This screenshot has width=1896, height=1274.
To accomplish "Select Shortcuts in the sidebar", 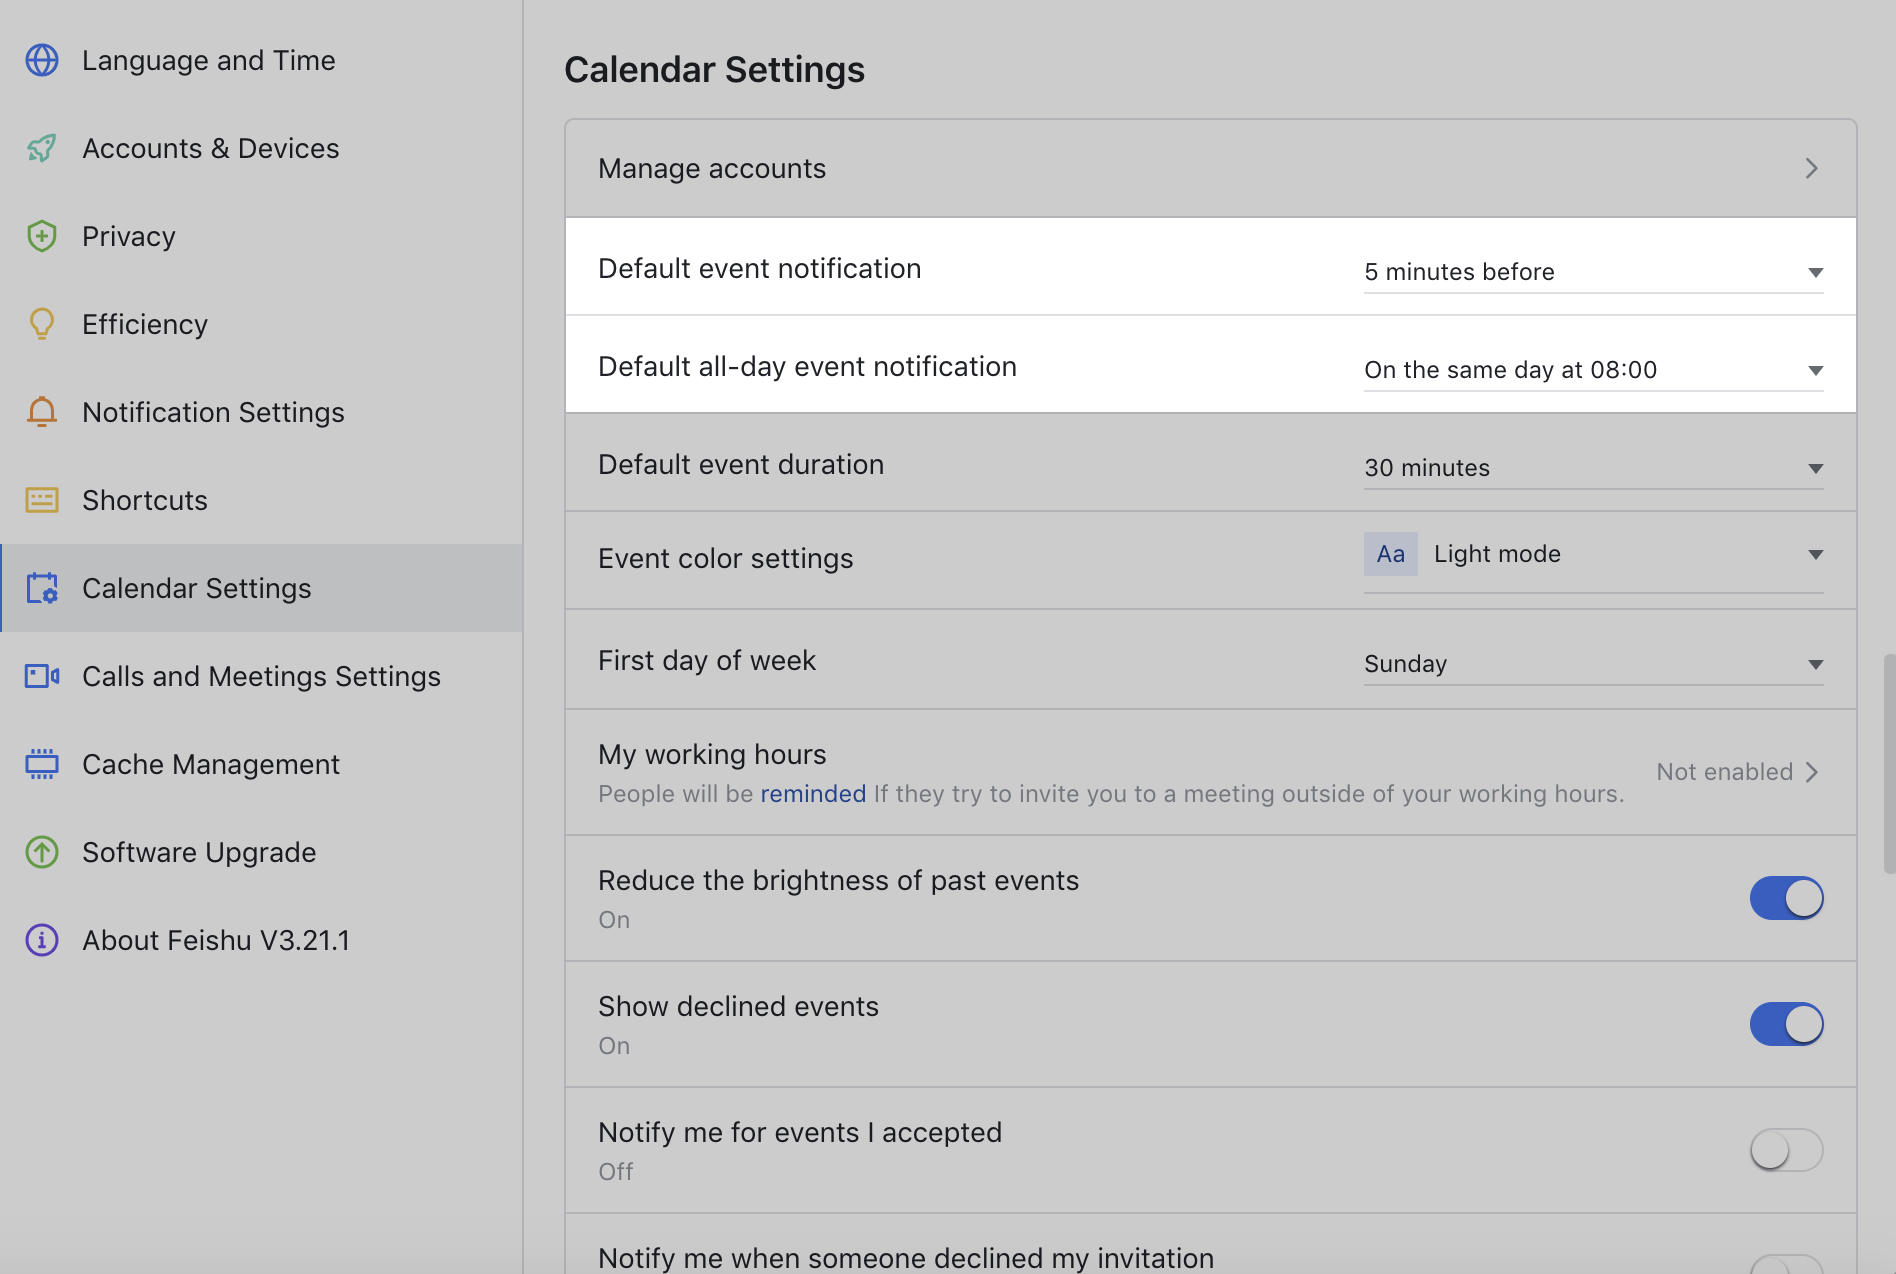I will [261, 500].
